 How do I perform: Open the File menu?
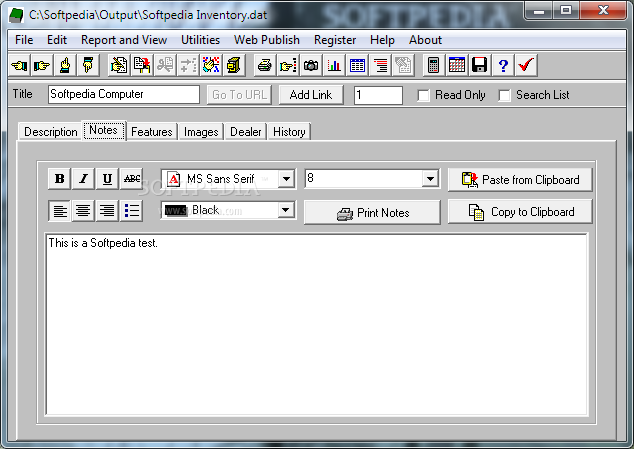point(24,40)
